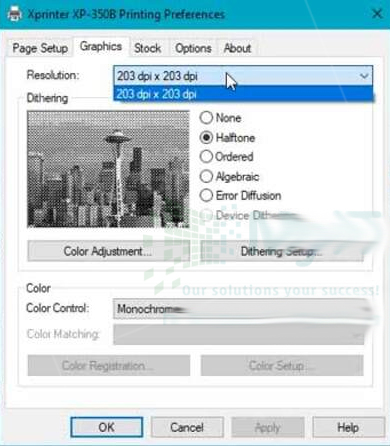Switch to the Page Setup tab

pos(40,48)
